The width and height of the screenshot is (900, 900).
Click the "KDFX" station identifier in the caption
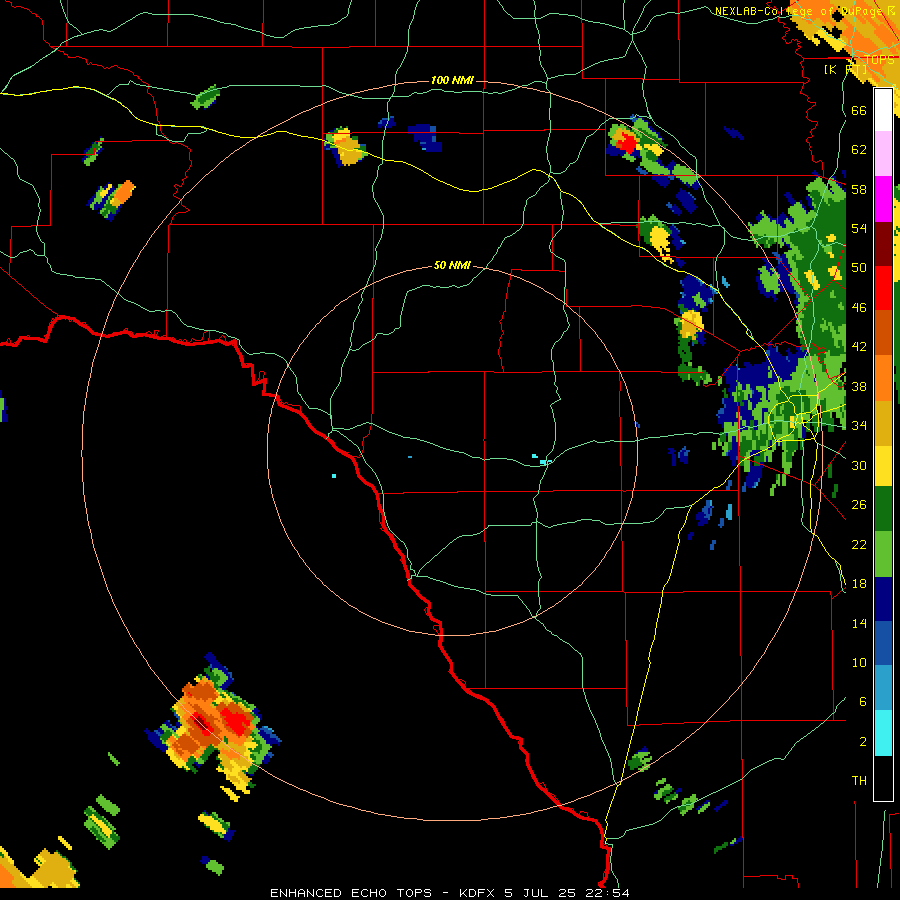[x=479, y=893]
